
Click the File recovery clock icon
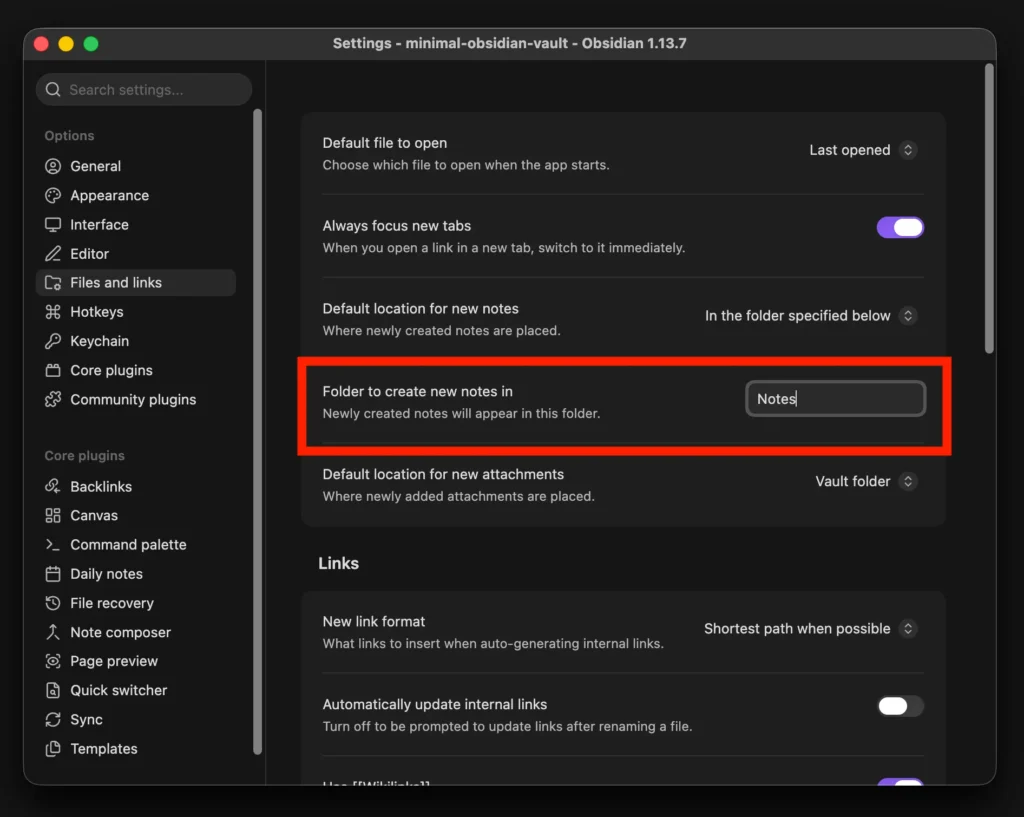point(53,603)
